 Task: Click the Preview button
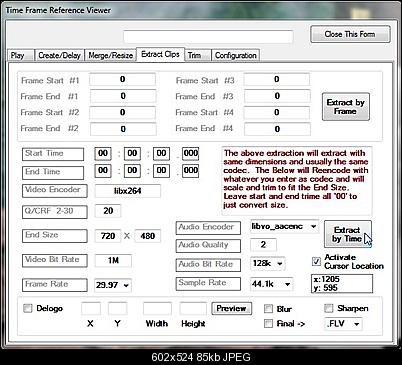(x=232, y=308)
